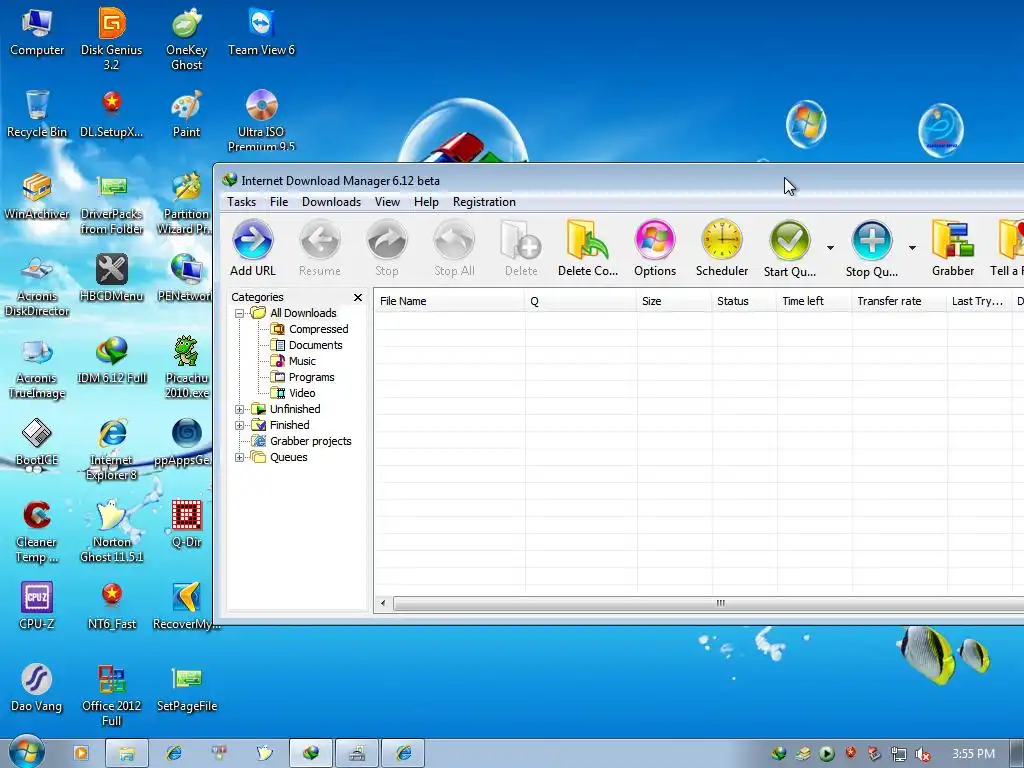1024x768 pixels.
Task: Select Paint desktop icon
Action: point(187,114)
